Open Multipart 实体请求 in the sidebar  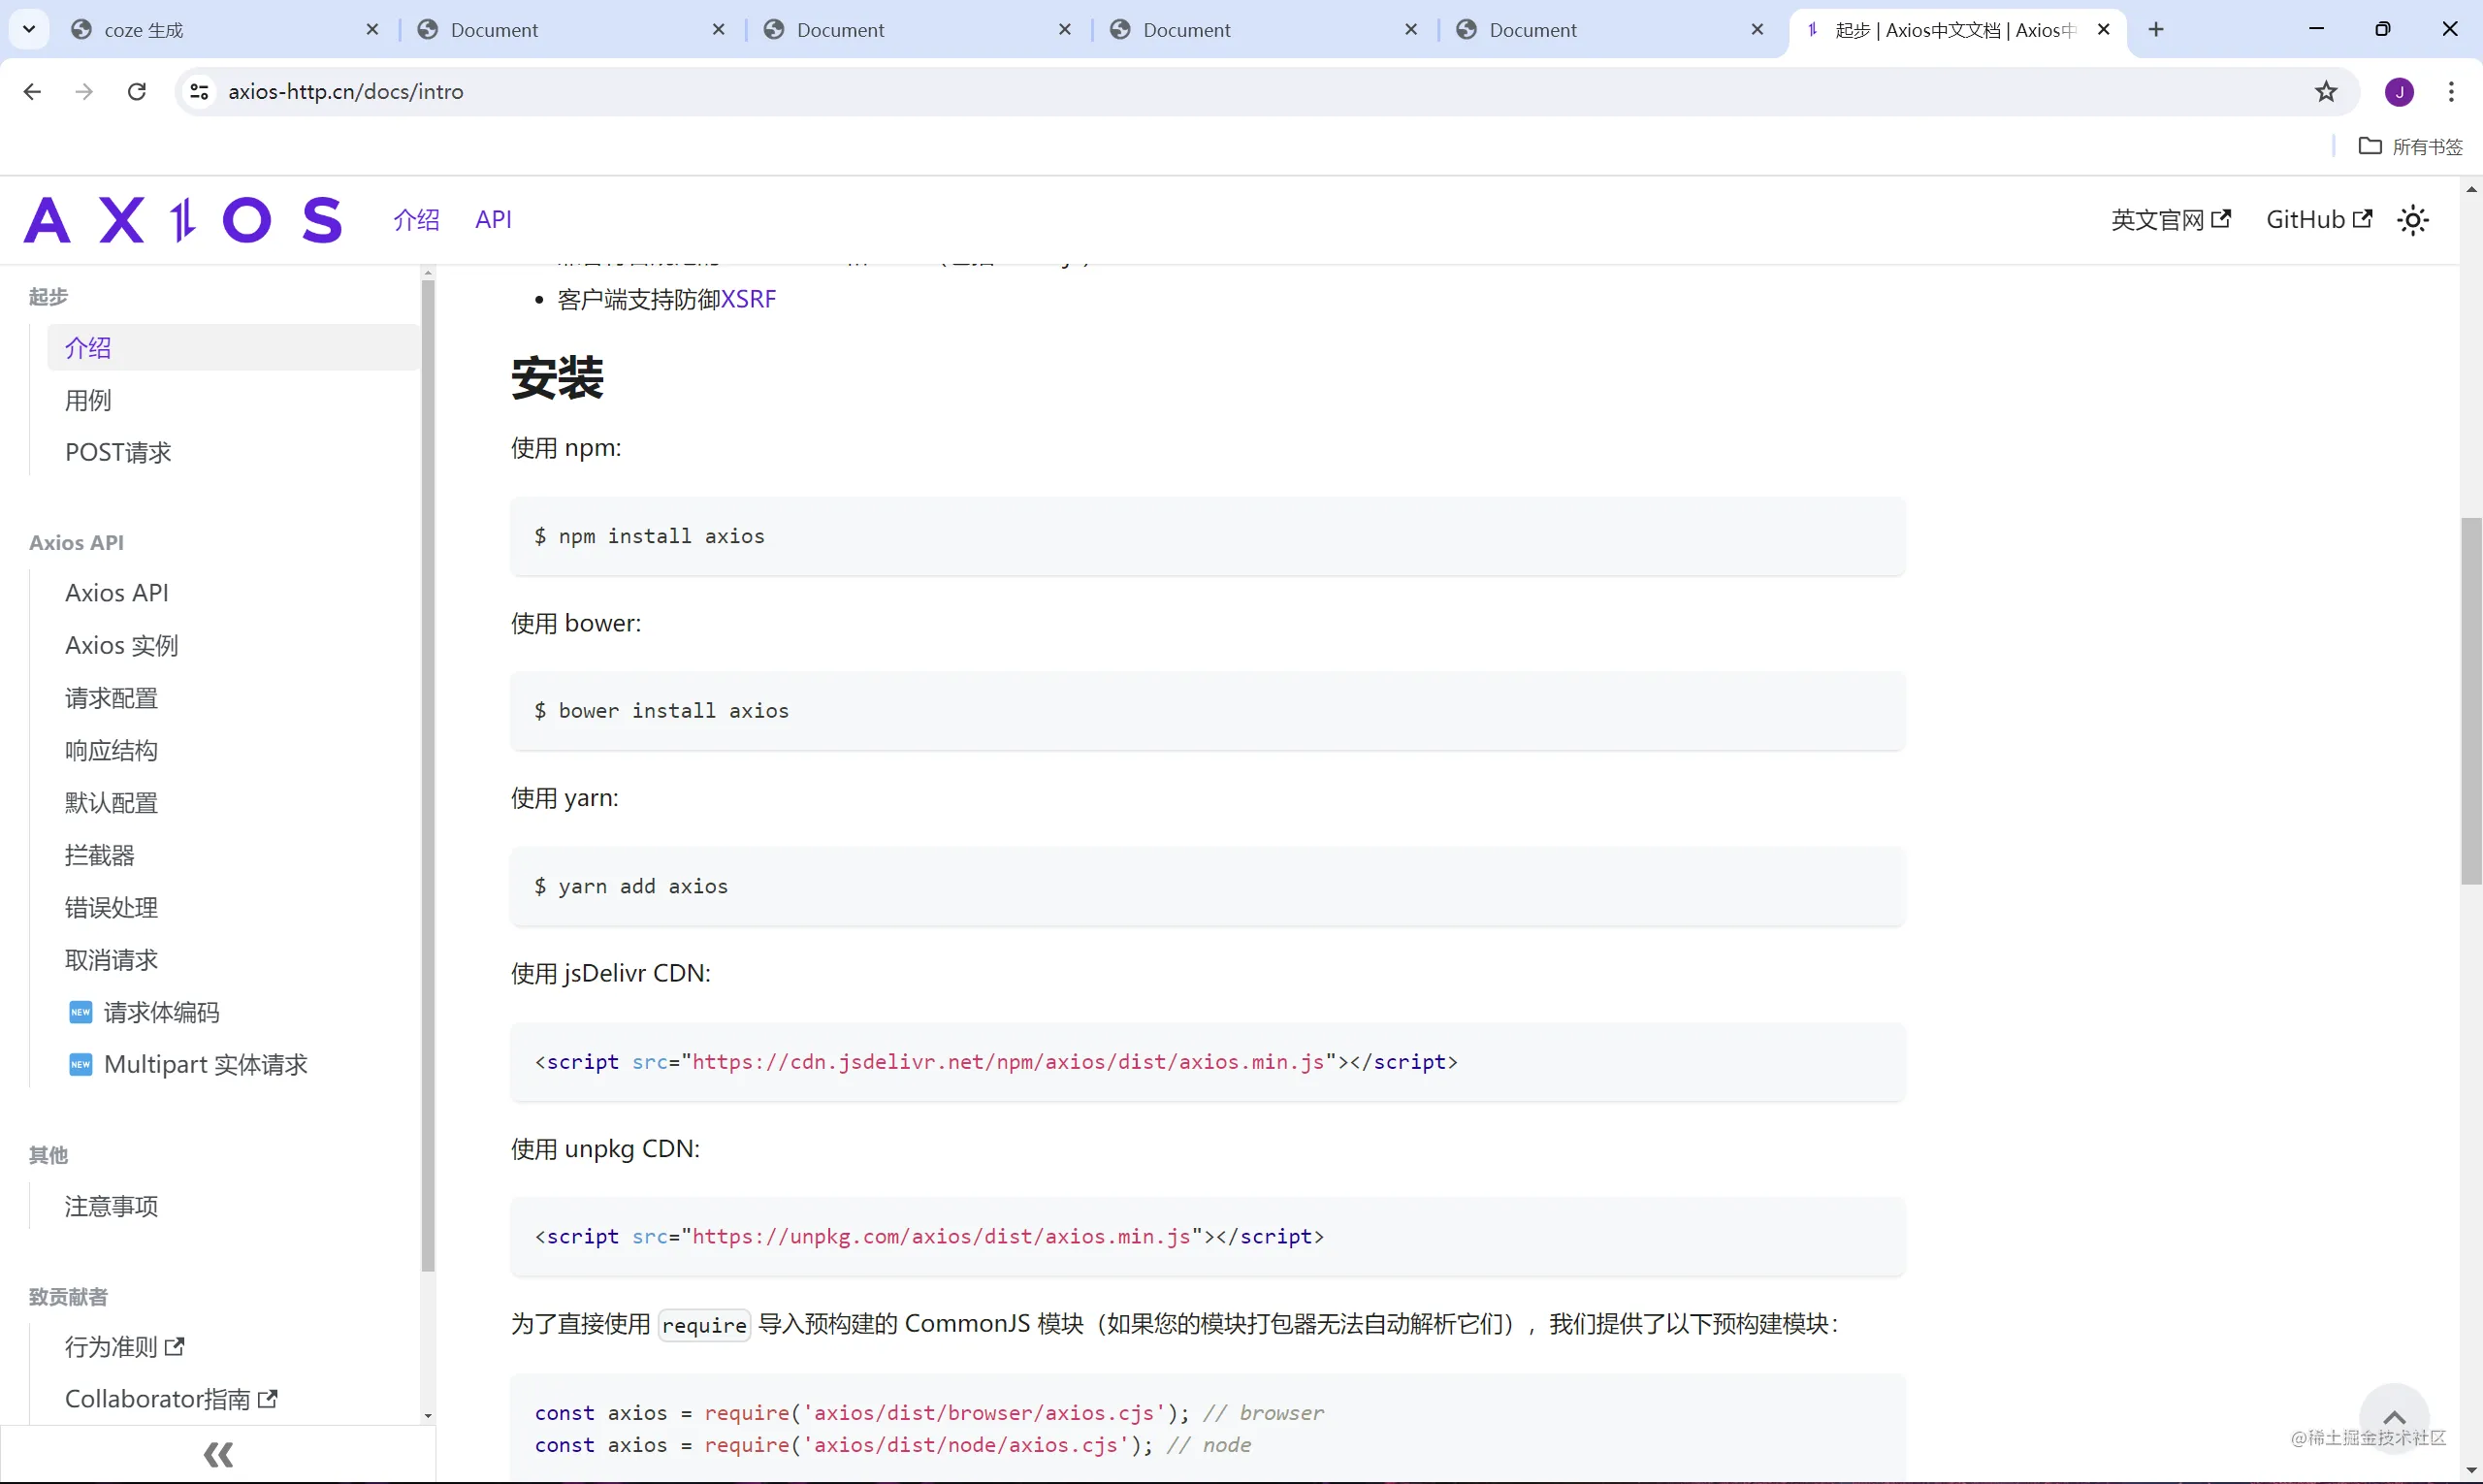[205, 1065]
